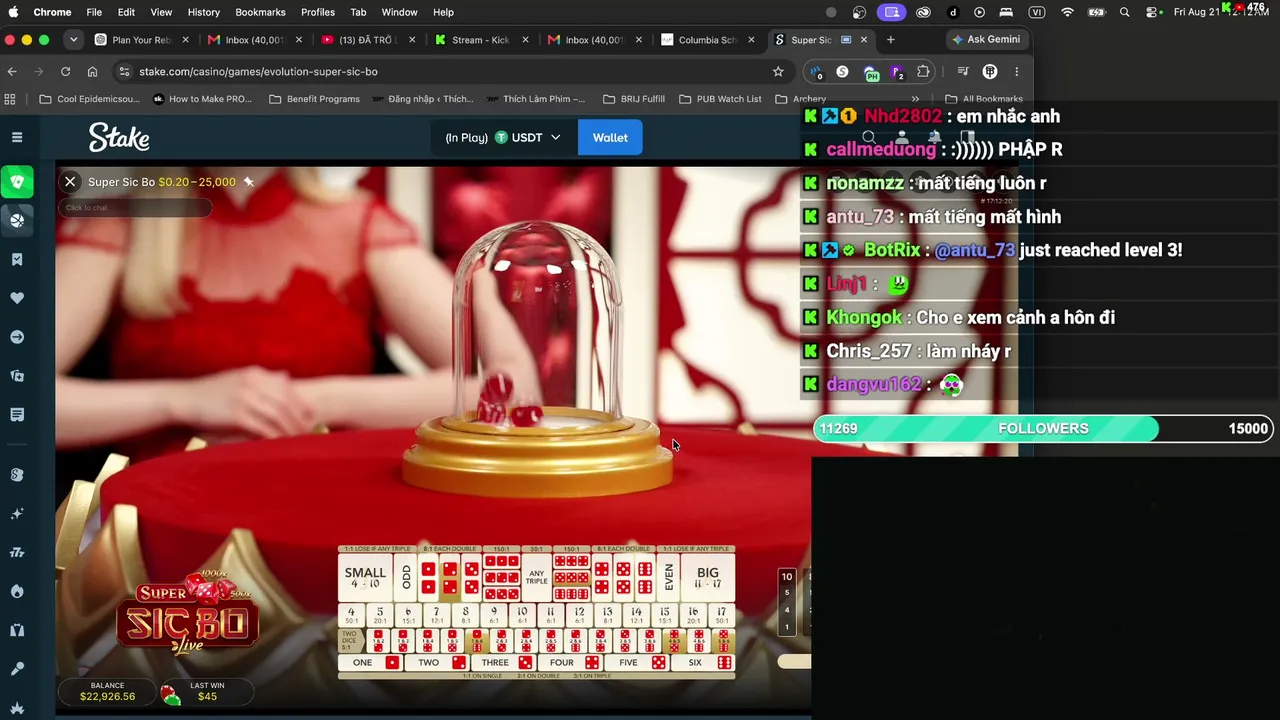Click the Wi-Fi icon in menu bar
The height and width of the screenshot is (720, 1280).
[1067, 12]
